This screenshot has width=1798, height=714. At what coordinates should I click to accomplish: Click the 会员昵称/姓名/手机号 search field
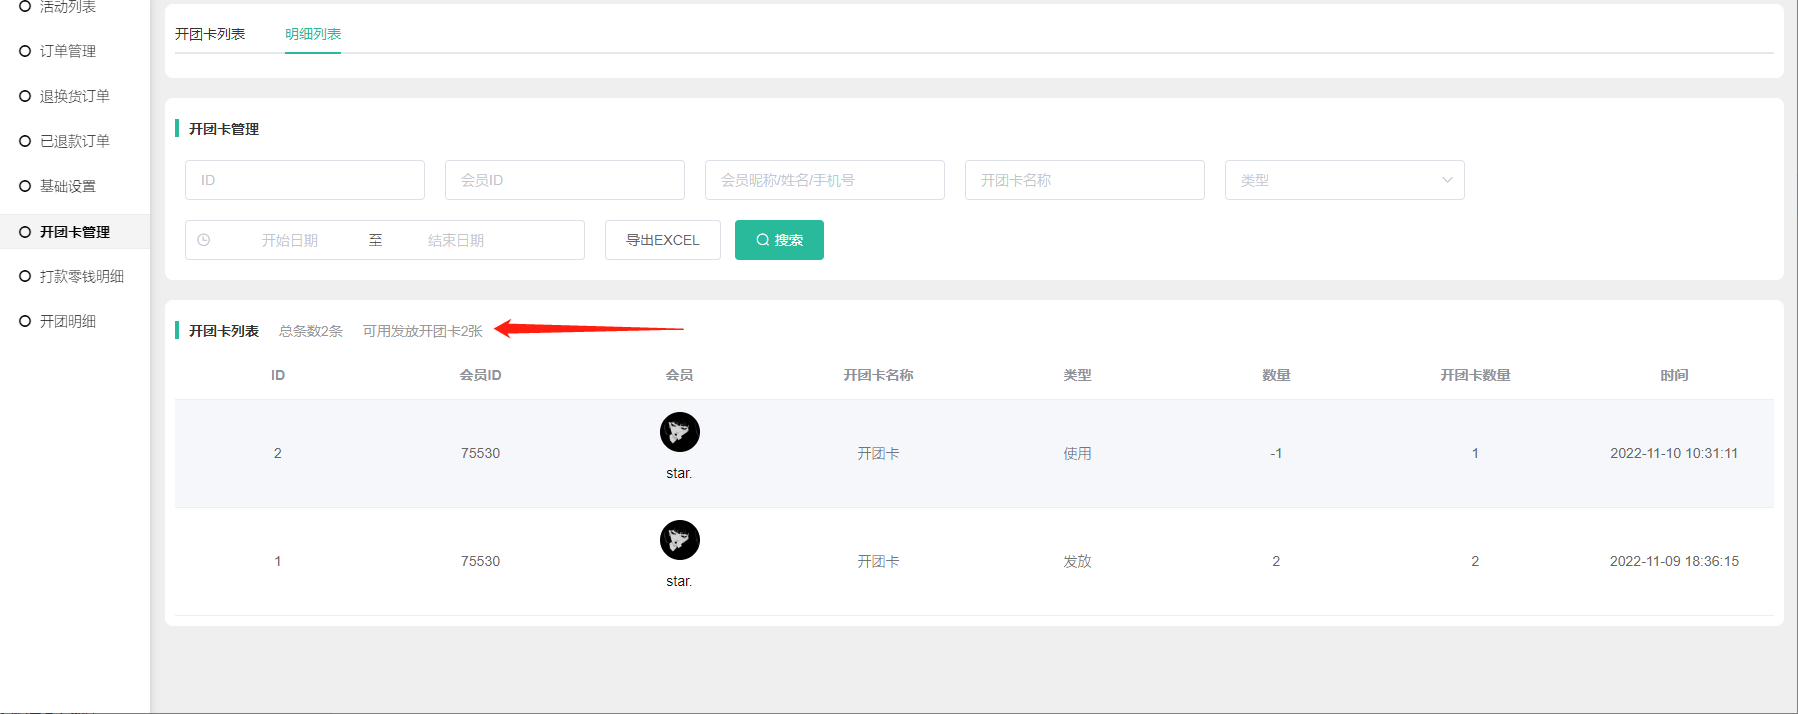[824, 180]
